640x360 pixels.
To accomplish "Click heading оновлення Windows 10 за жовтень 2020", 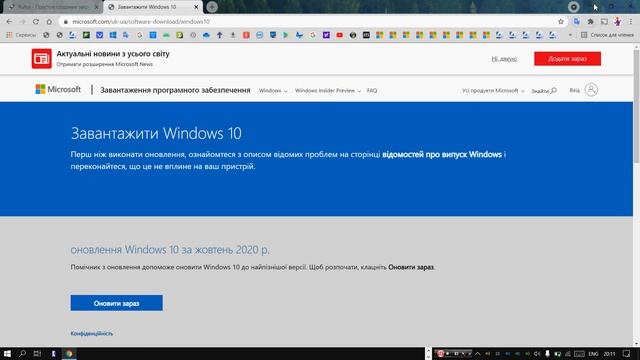I will click(x=170, y=250).
